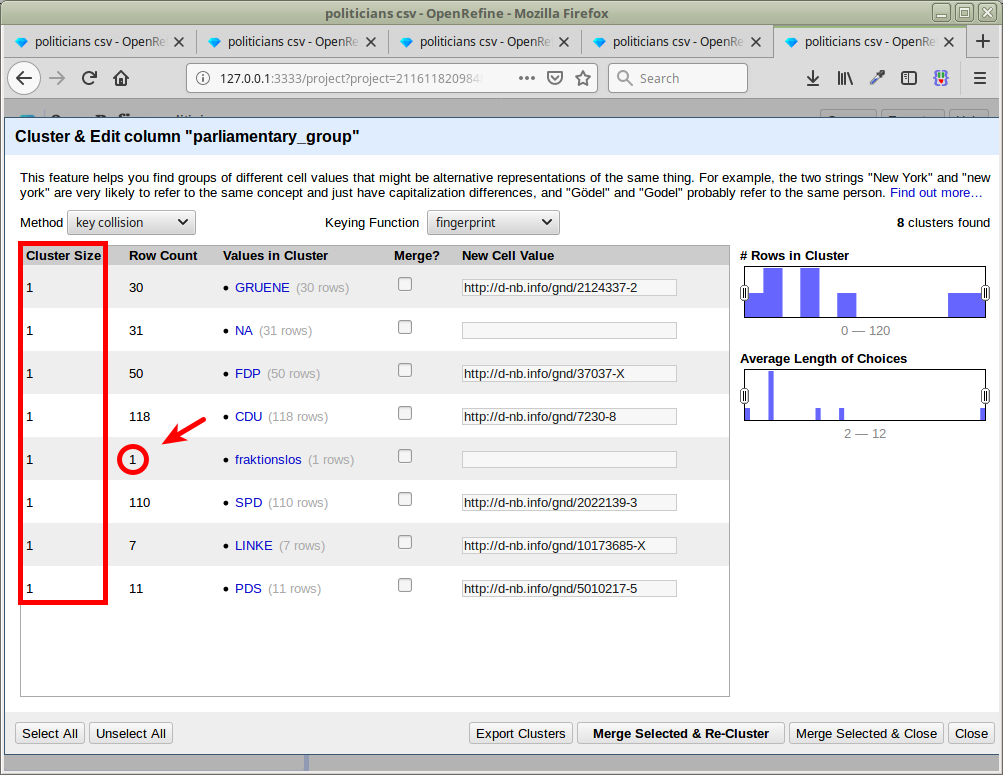Edit the New Cell Value for GRUENE

569,288
